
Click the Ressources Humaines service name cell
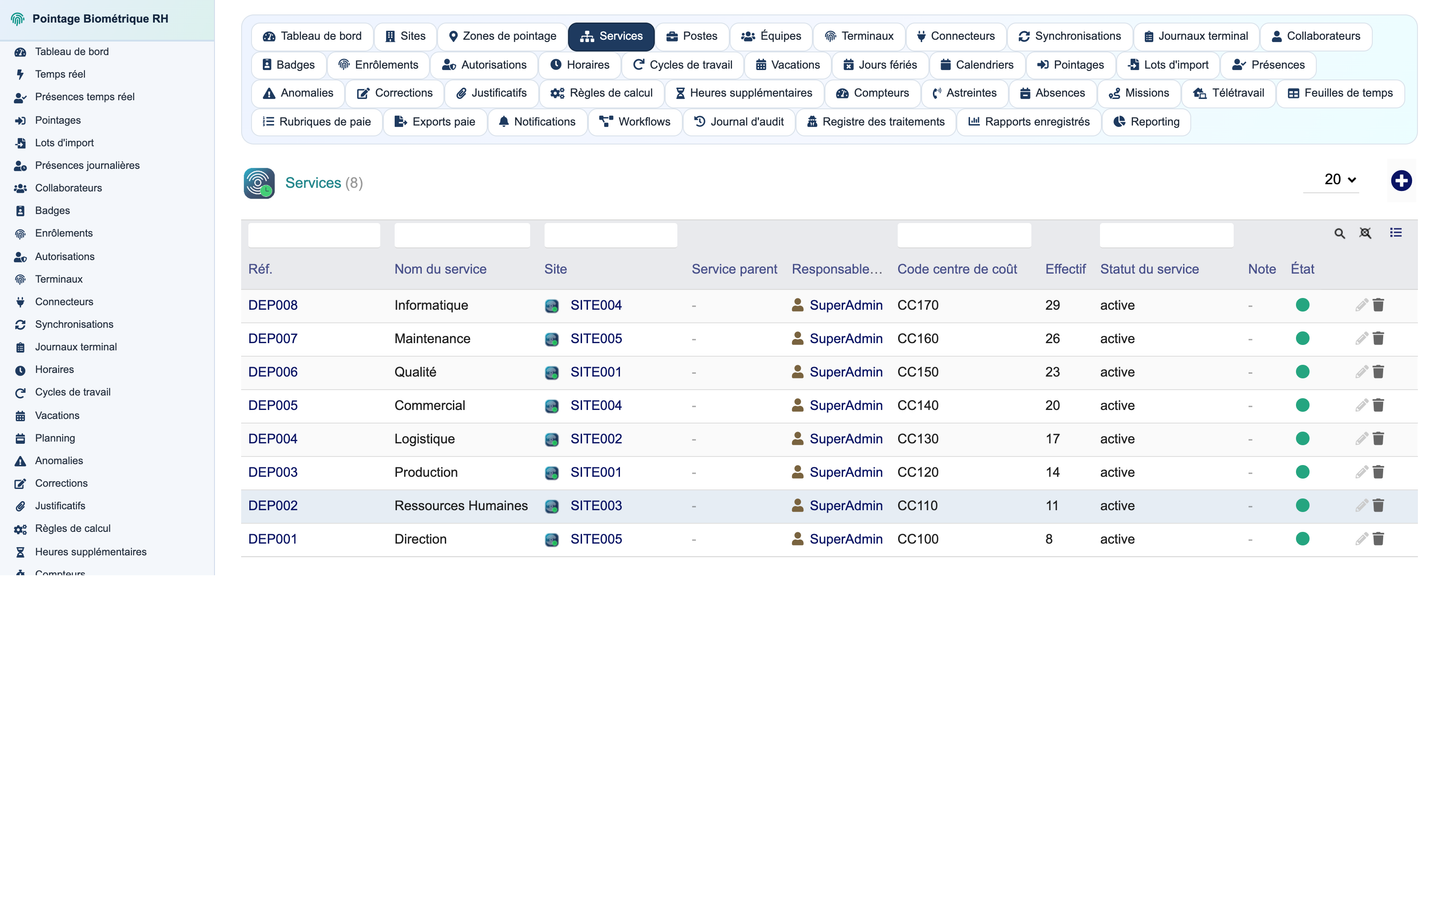(461, 506)
